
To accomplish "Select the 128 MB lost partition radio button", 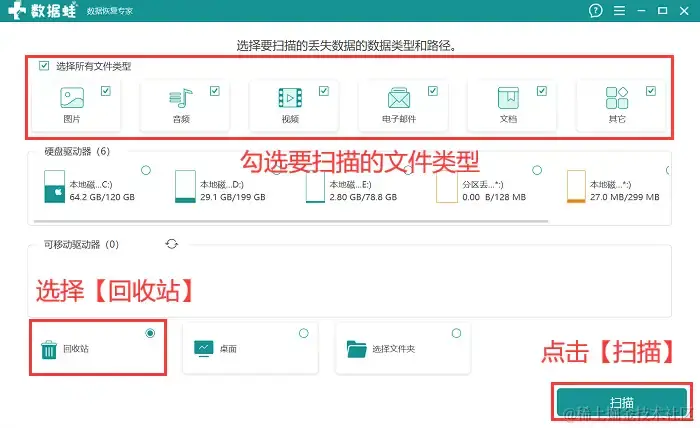I will 537,170.
